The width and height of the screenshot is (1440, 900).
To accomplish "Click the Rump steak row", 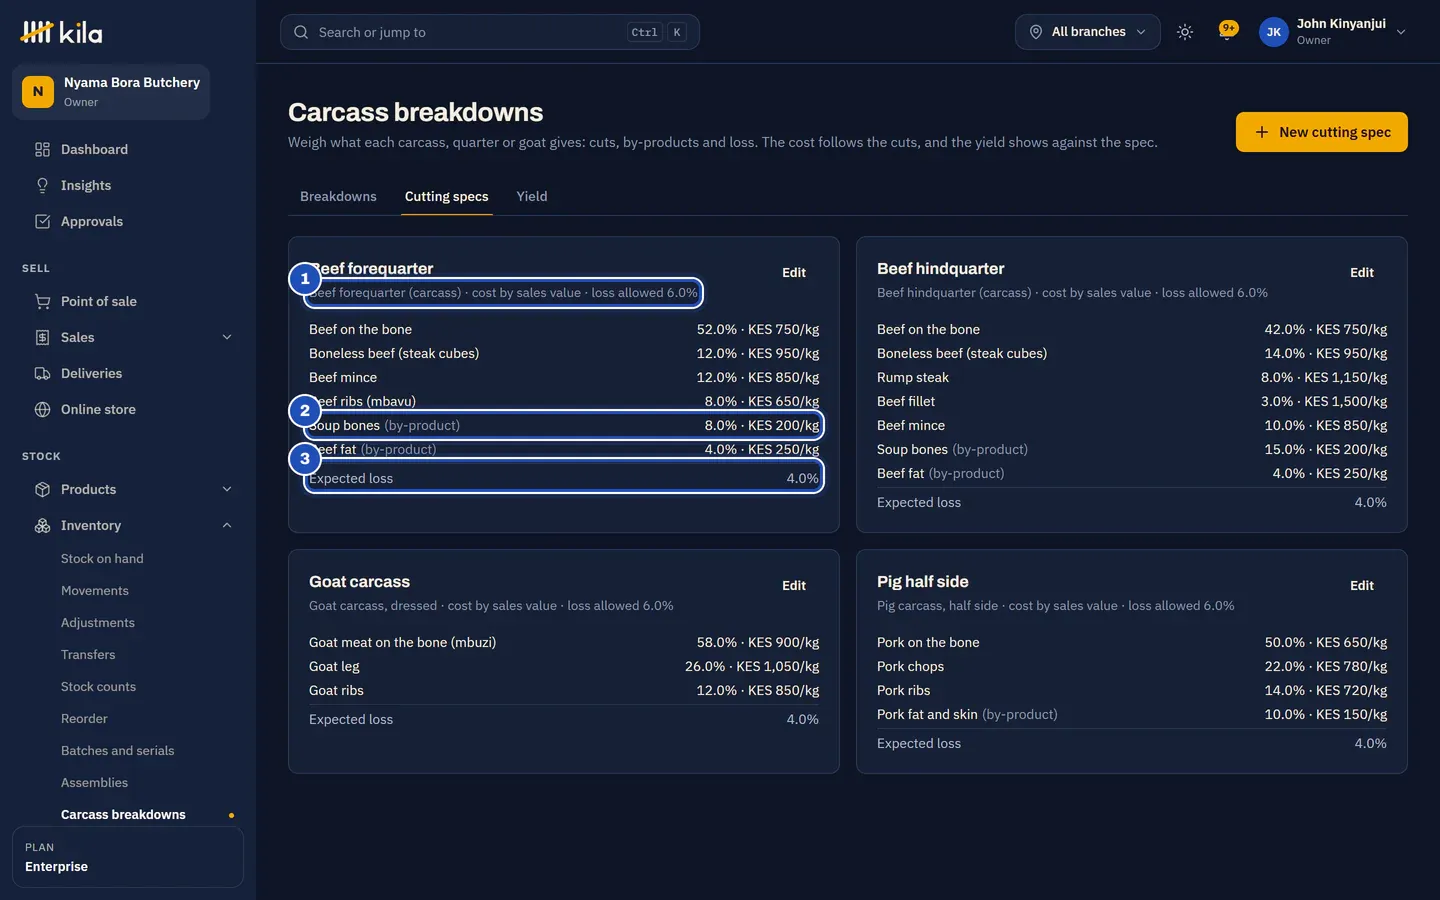I will pos(1132,377).
